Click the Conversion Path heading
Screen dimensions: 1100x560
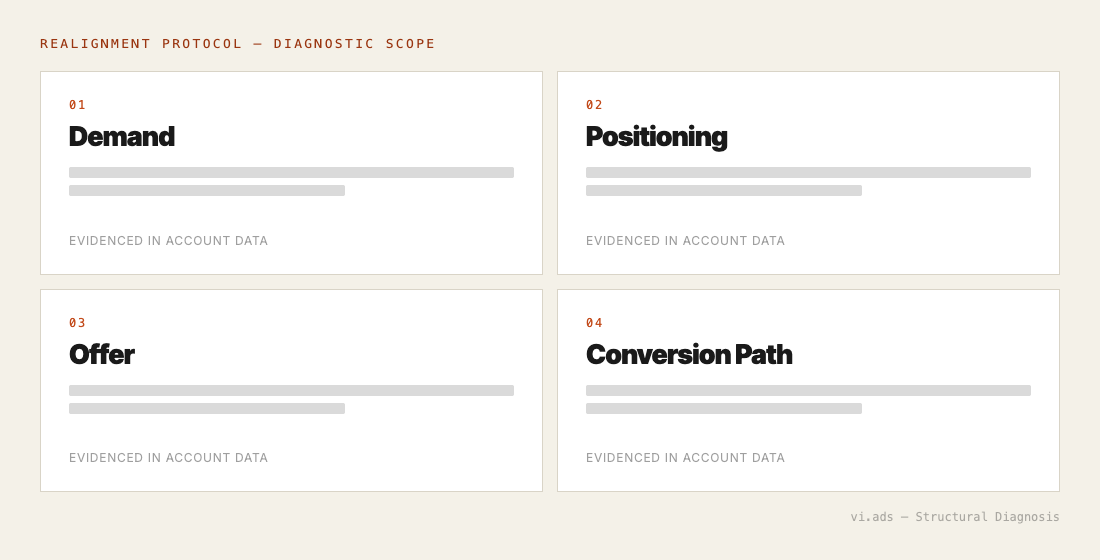(689, 354)
